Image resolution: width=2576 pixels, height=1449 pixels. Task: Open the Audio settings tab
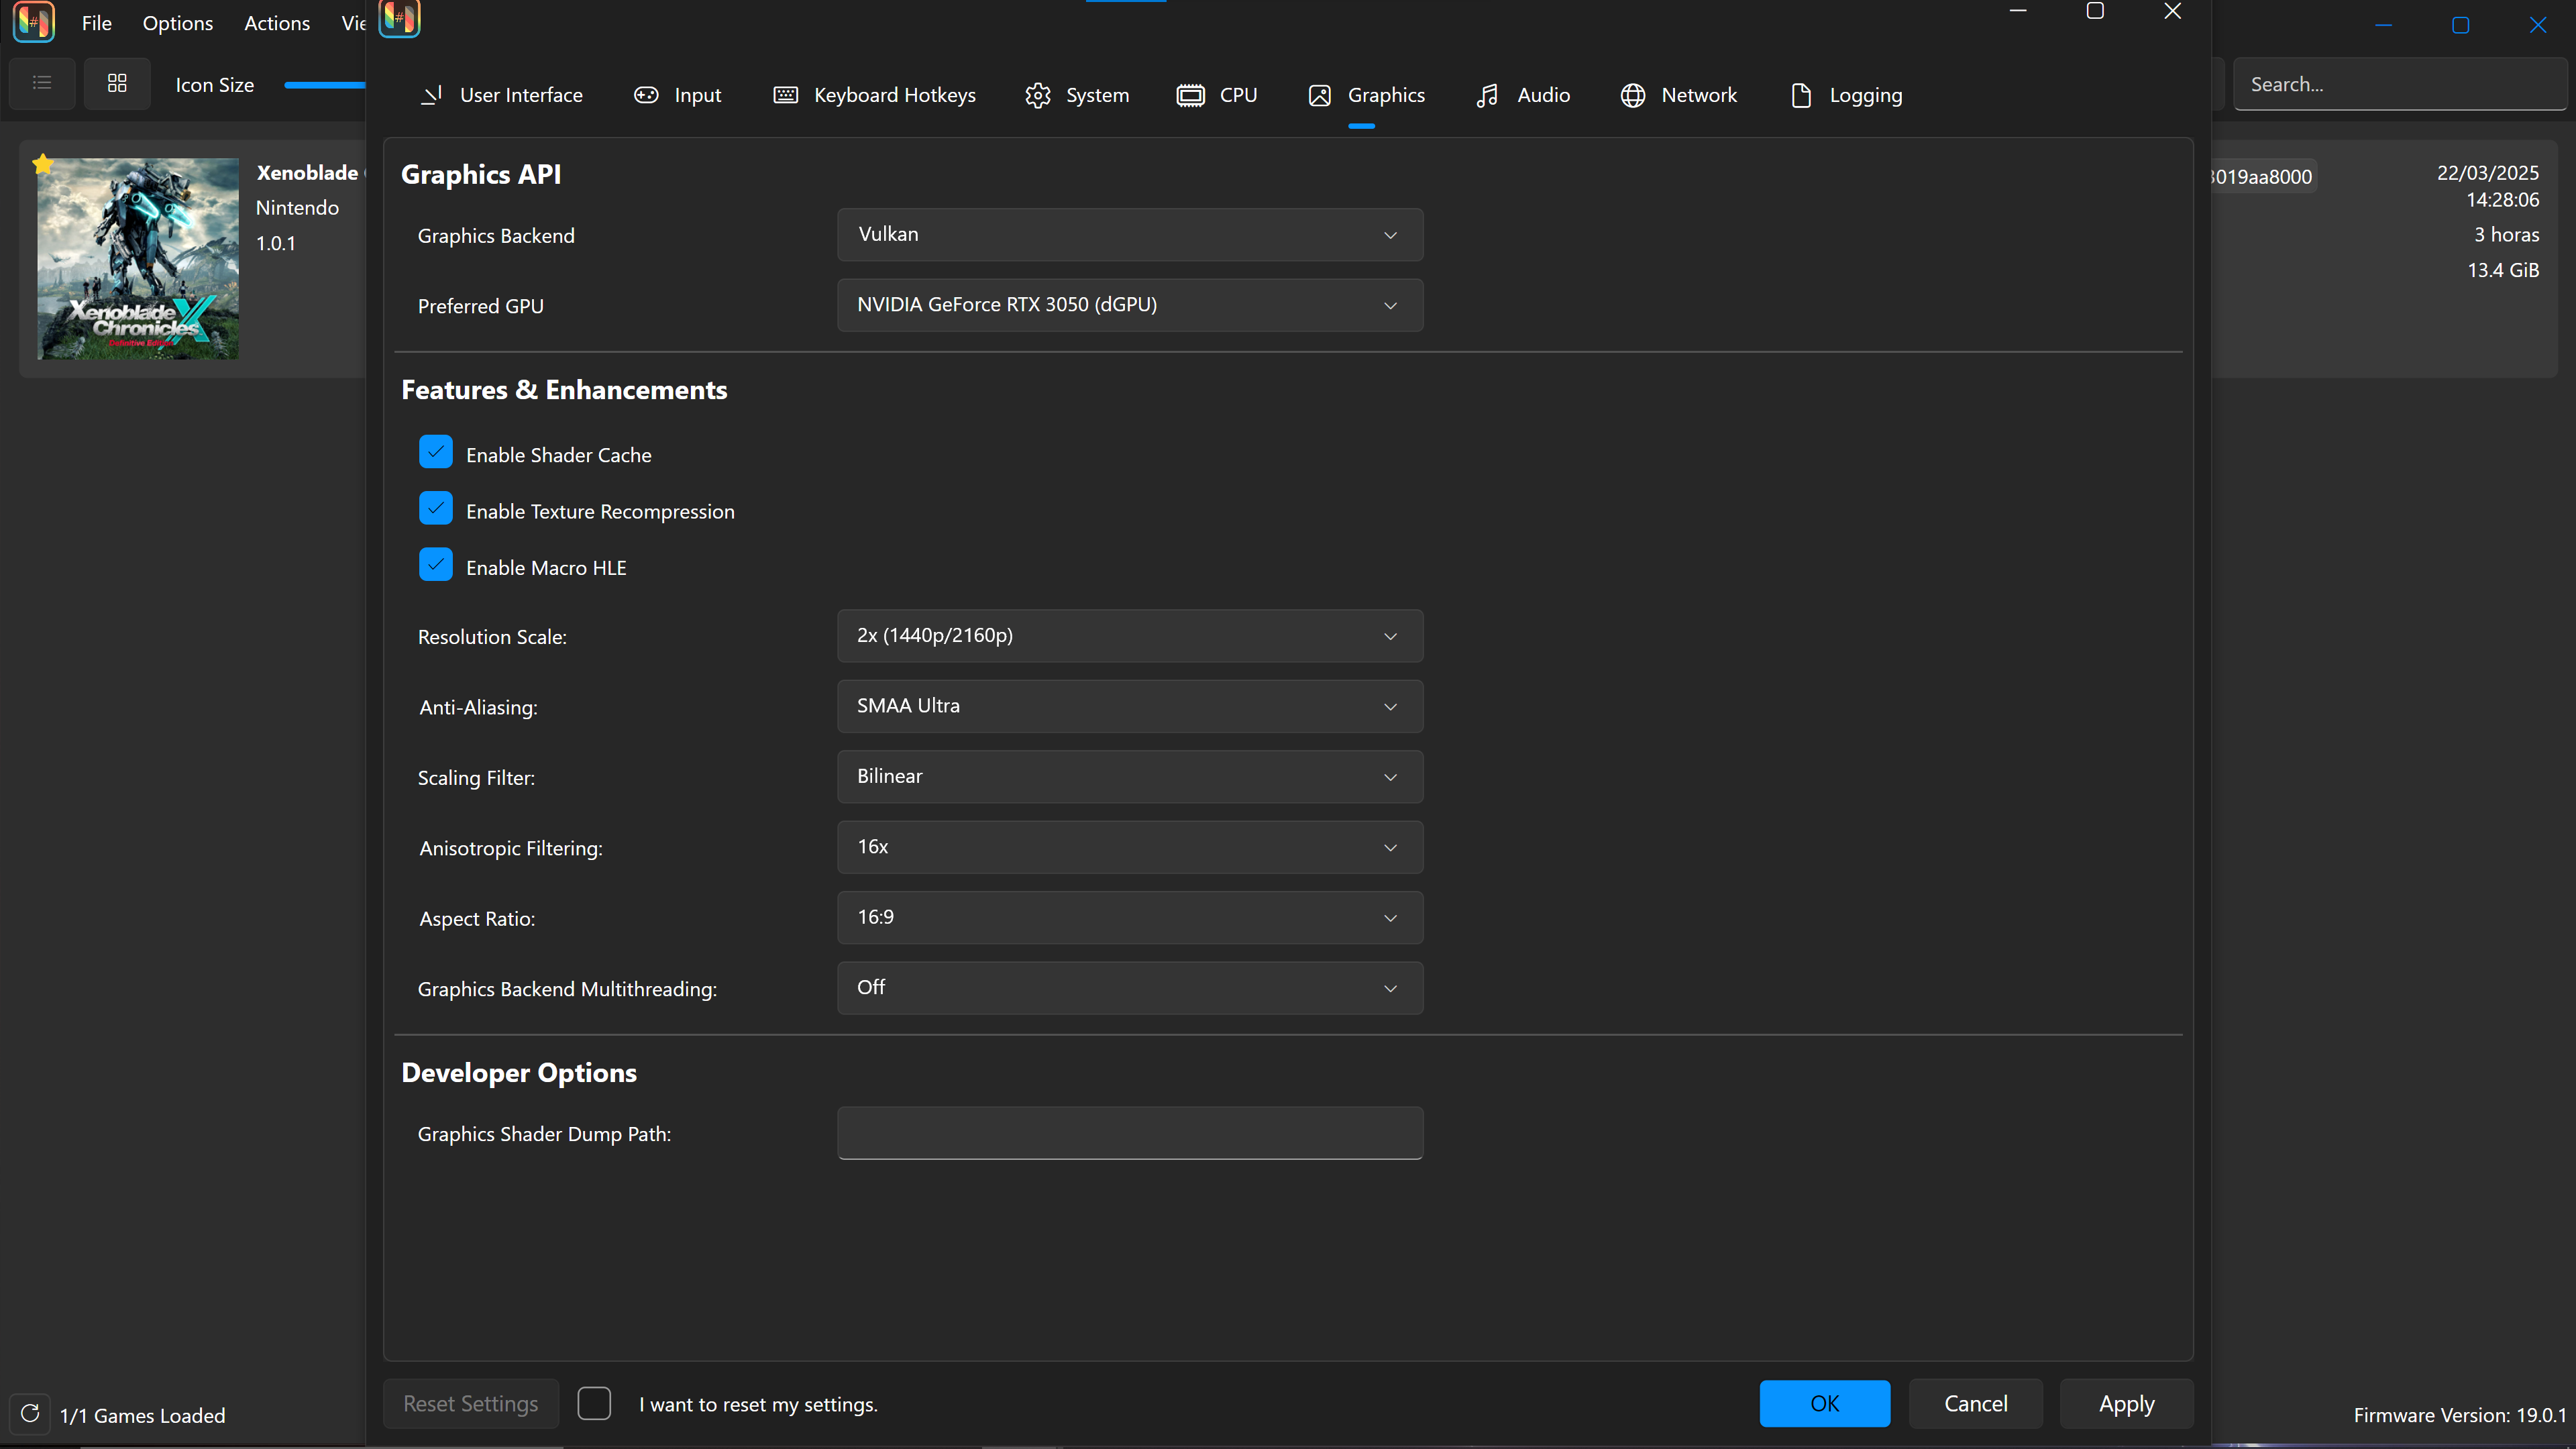point(1523,95)
